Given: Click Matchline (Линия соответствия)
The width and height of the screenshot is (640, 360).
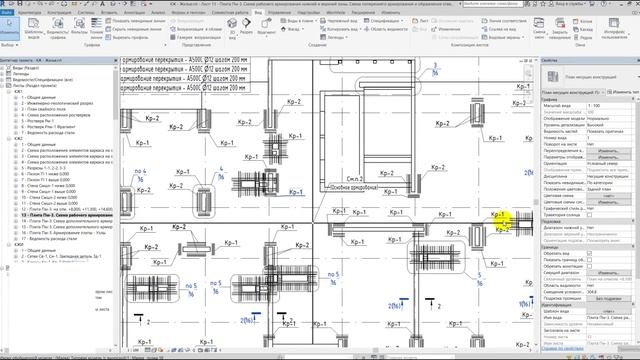Looking at the screenshot, I should [504, 20].
